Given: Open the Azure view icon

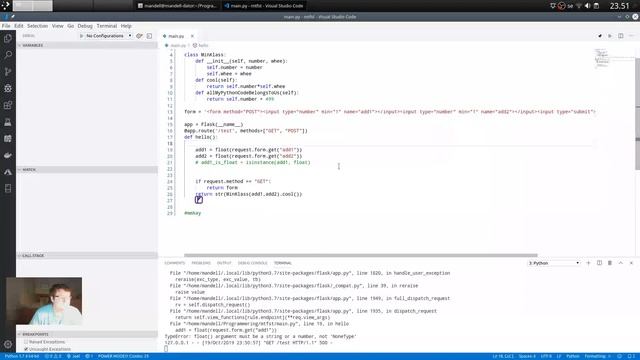Looking at the screenshot, I should point(8,172).
